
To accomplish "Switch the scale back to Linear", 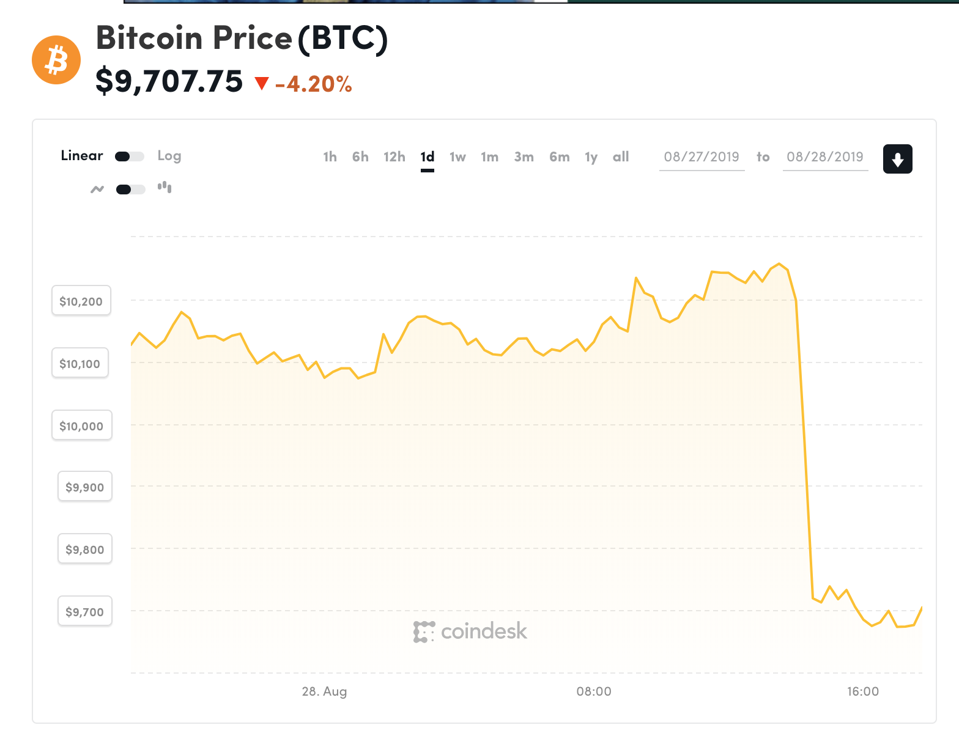I will click(x=81, y=156).
